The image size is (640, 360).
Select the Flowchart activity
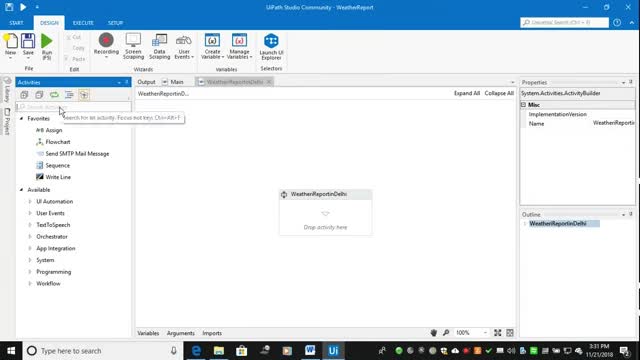(53, 142)
